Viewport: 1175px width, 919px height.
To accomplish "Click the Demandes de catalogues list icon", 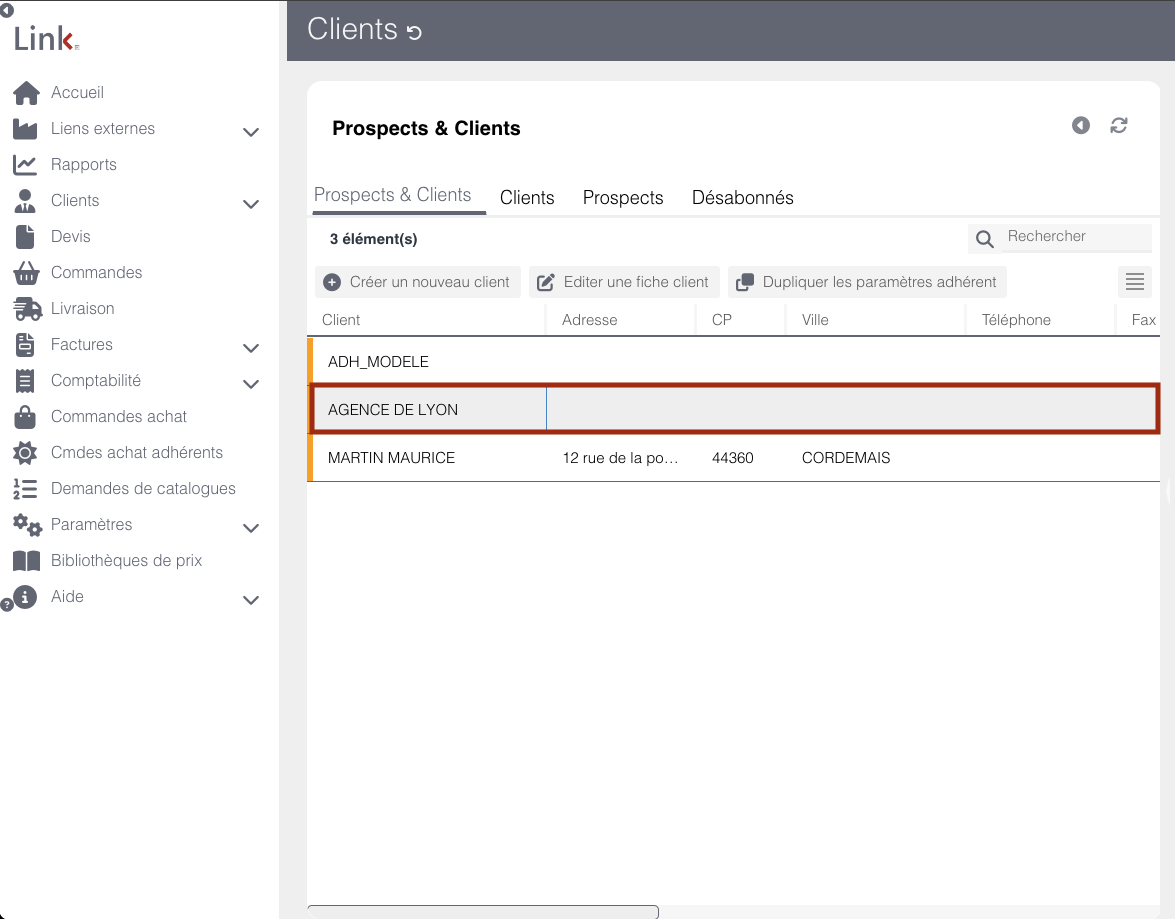I will 25,489.
